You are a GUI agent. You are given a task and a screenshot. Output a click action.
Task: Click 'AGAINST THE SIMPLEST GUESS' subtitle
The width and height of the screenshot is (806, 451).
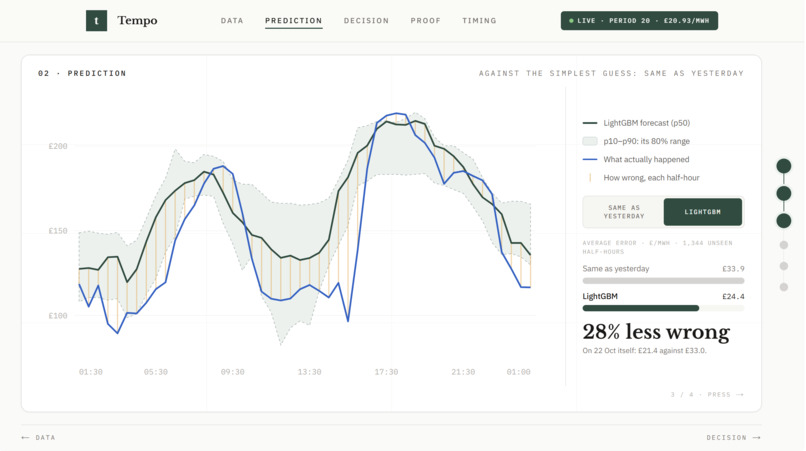[x=611, y=73]
